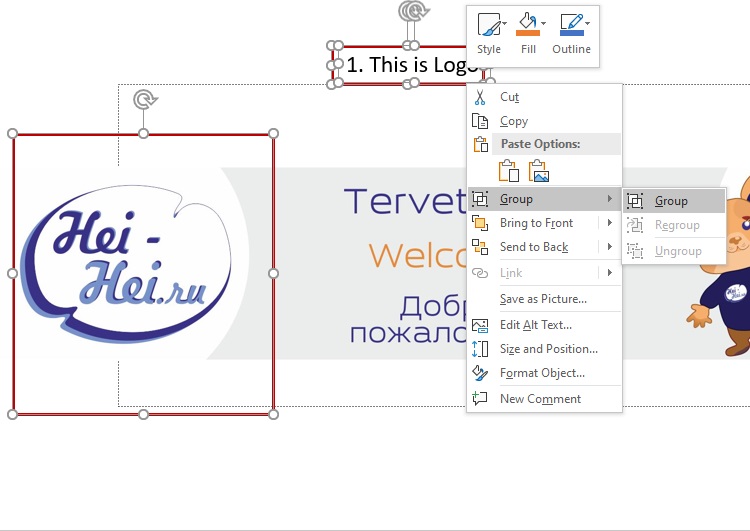
Task: Open the Group submenu entry
Action: pos(544,199)
